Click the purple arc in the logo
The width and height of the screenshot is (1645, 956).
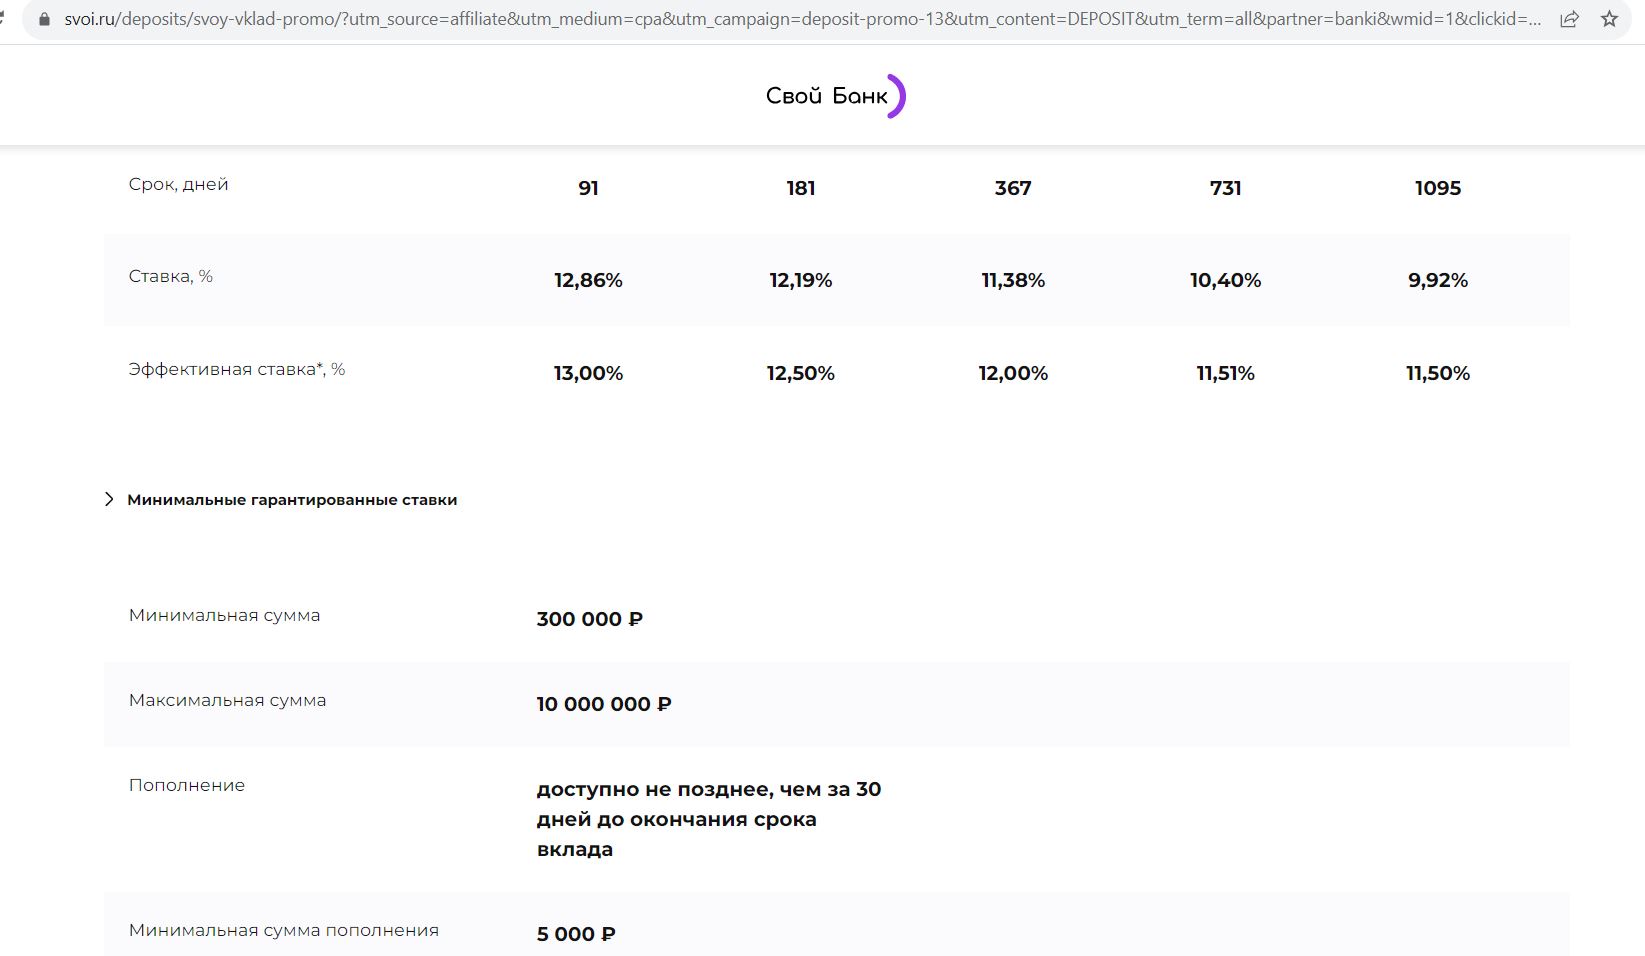897,96
